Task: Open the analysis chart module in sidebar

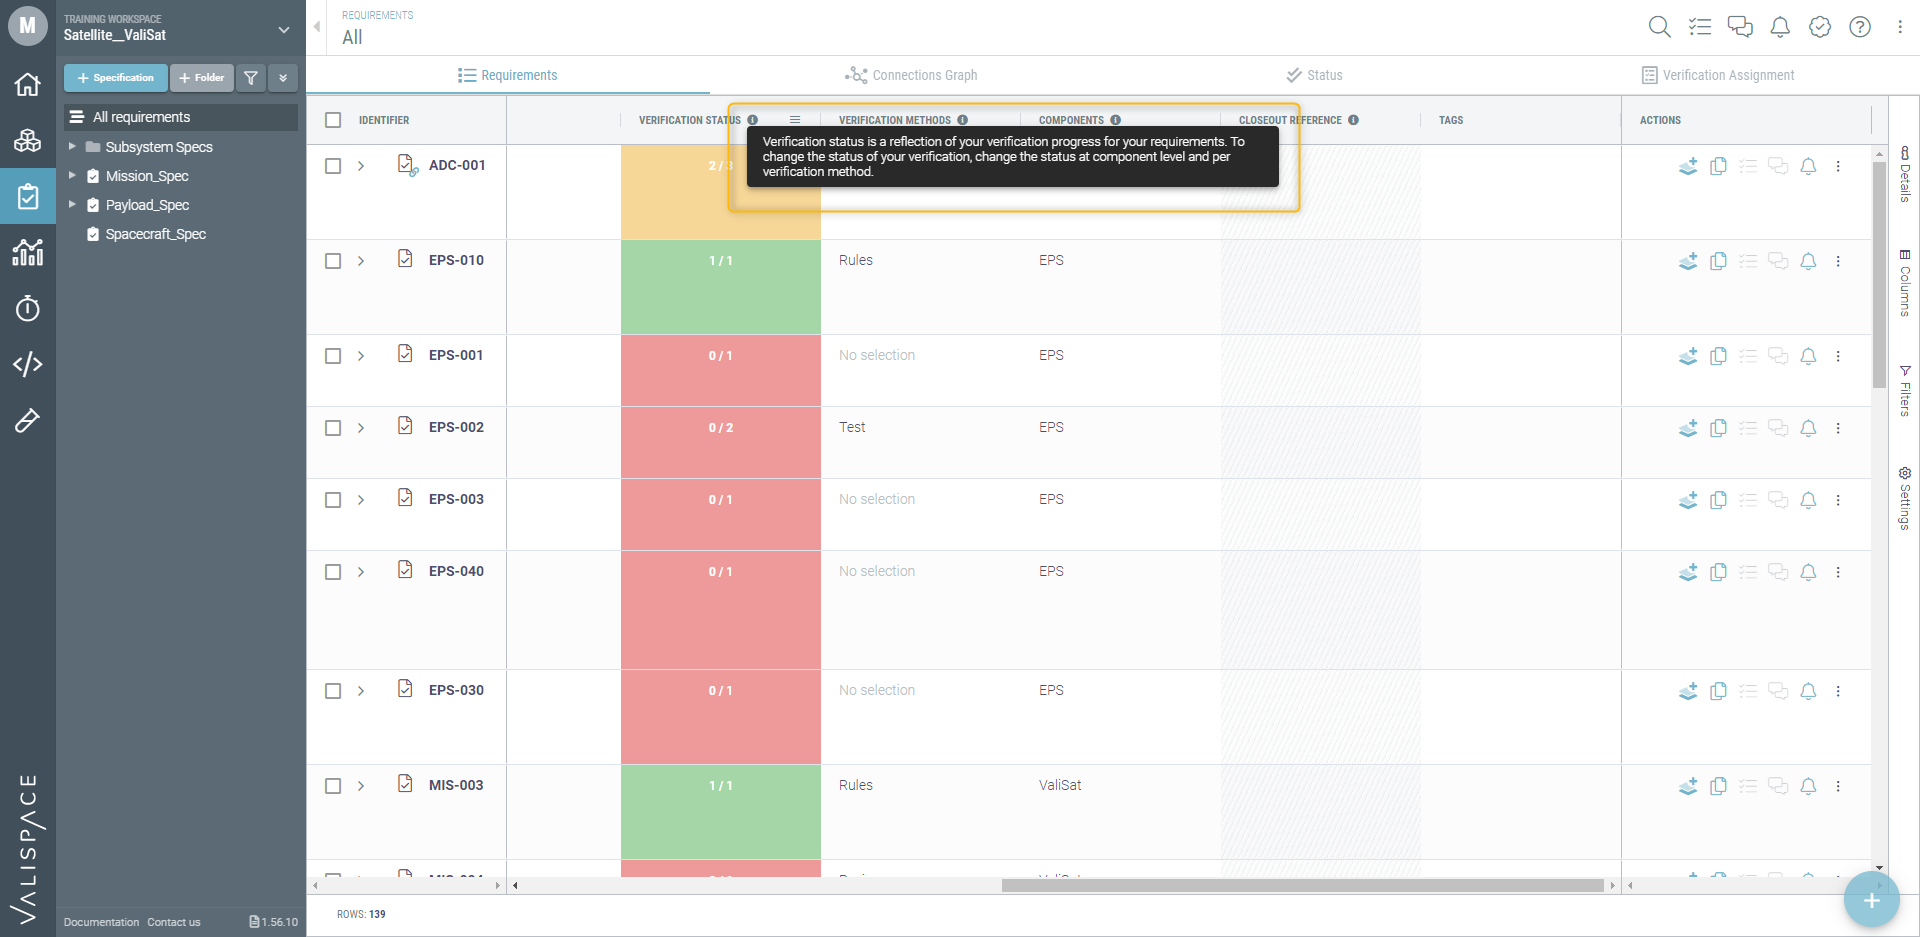Action: point(27,252)
